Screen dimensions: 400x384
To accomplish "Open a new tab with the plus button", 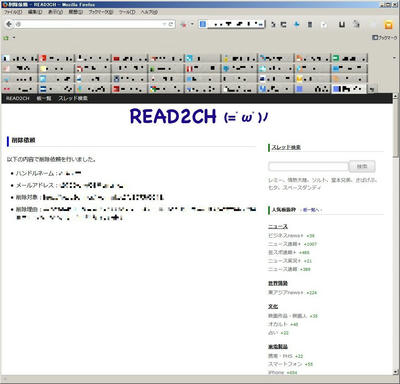I will [x=372, y=89].
